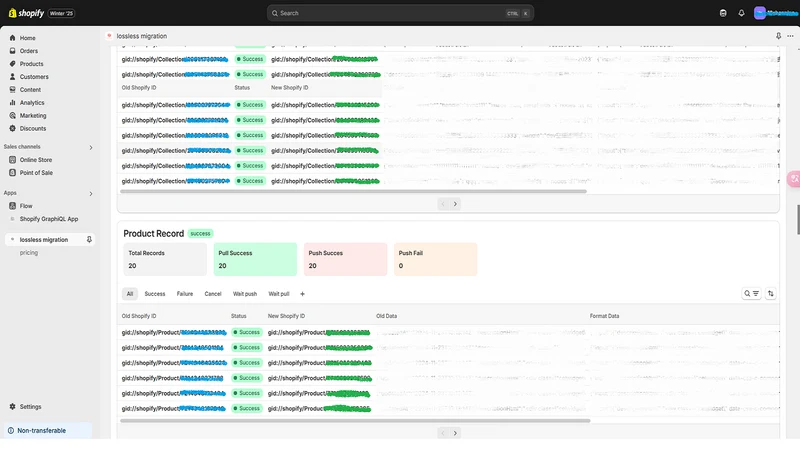
Task: Select the Success filter tab
Action: click(155, 294)
